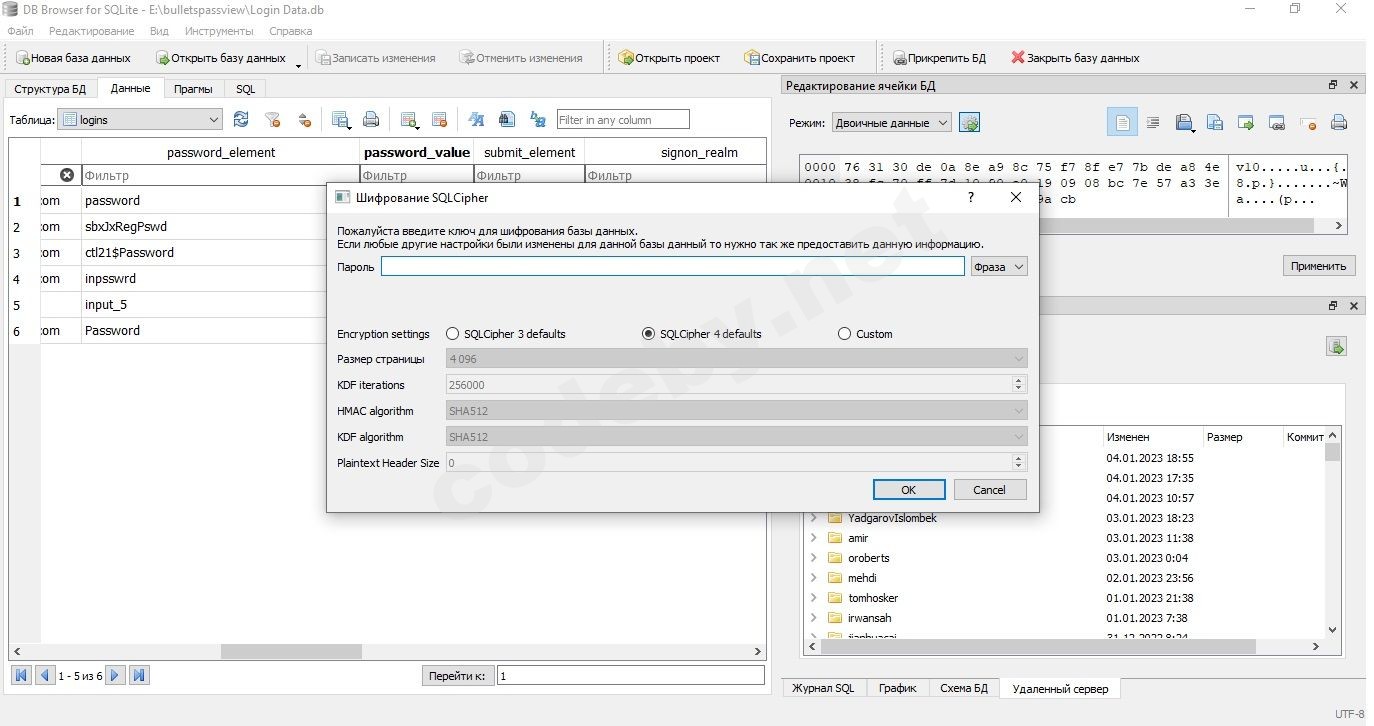Click the delete current record icon
Image resolution: width=1374 pixels, height=726 pixels.
[x=439, y=120]
